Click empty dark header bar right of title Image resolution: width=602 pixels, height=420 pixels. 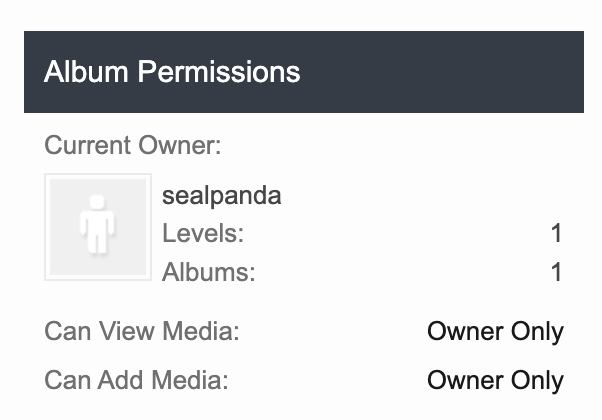442,72
